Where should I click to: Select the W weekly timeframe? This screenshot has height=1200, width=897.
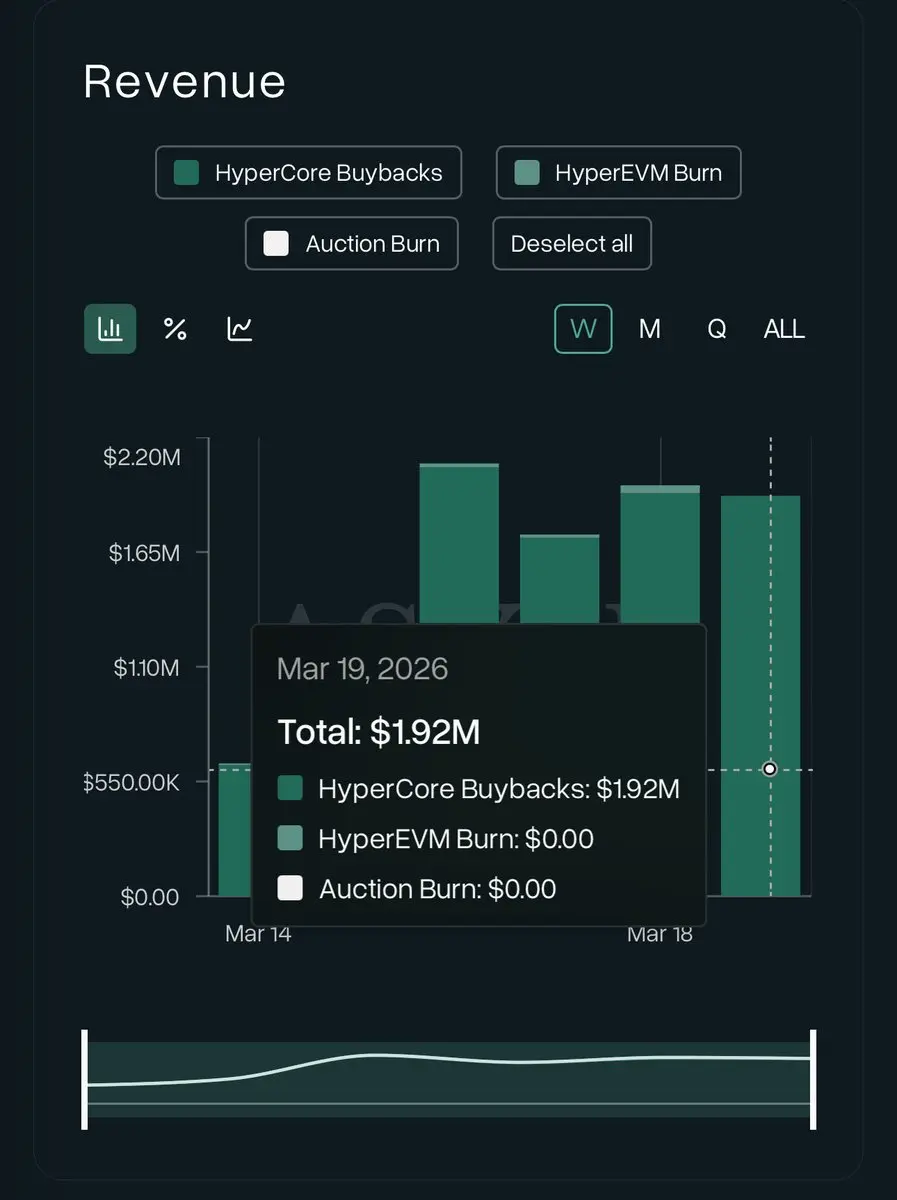[583, 329]
